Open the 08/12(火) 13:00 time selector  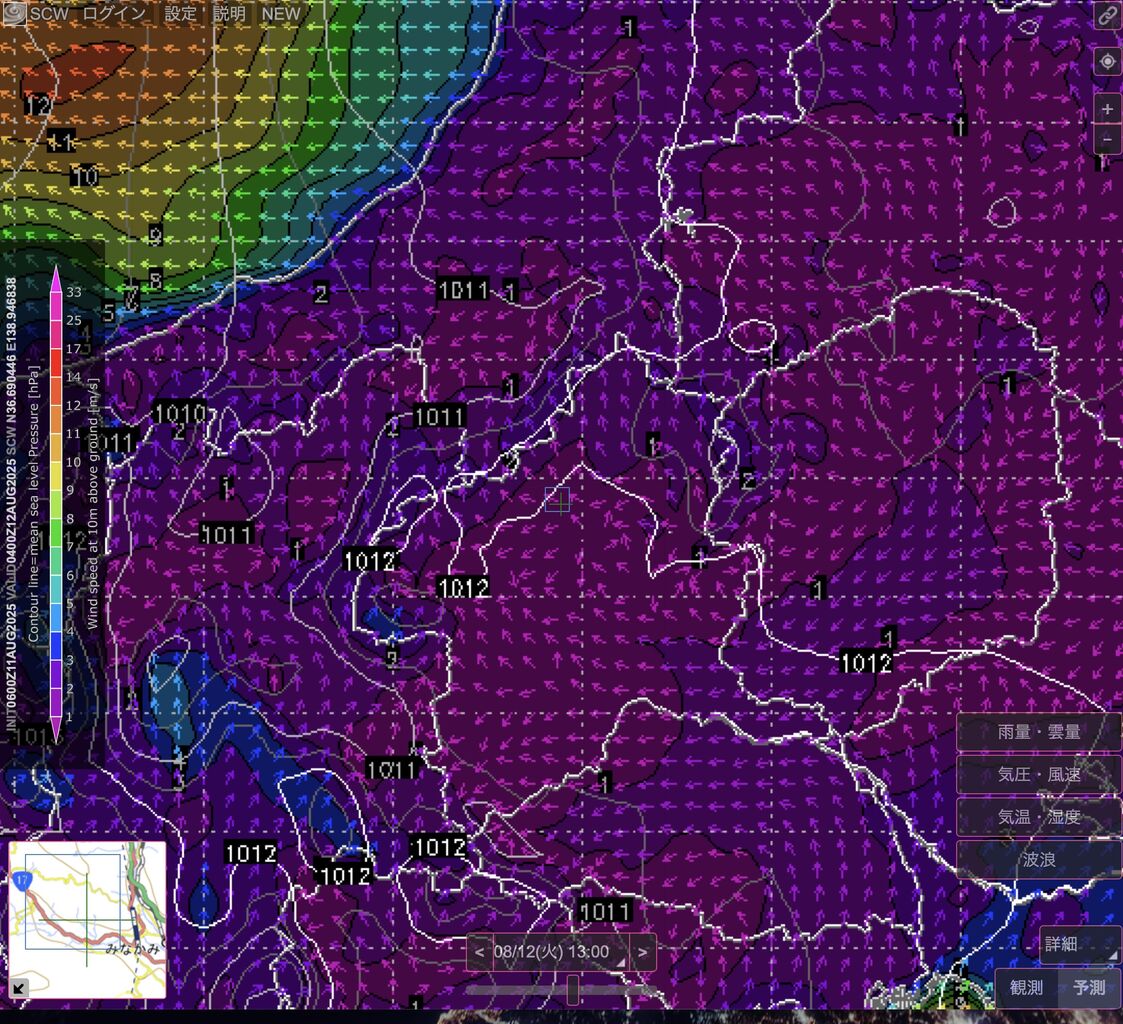(561, 952)
